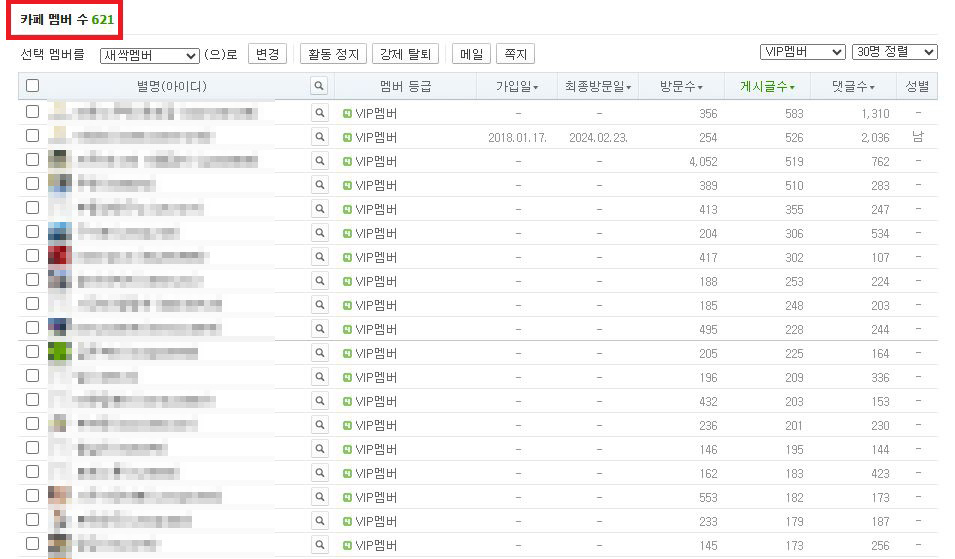This screenshot has width=955, height=559.
Task: Check the box for the member with 1,310 comments
Action: pos(32,112)
